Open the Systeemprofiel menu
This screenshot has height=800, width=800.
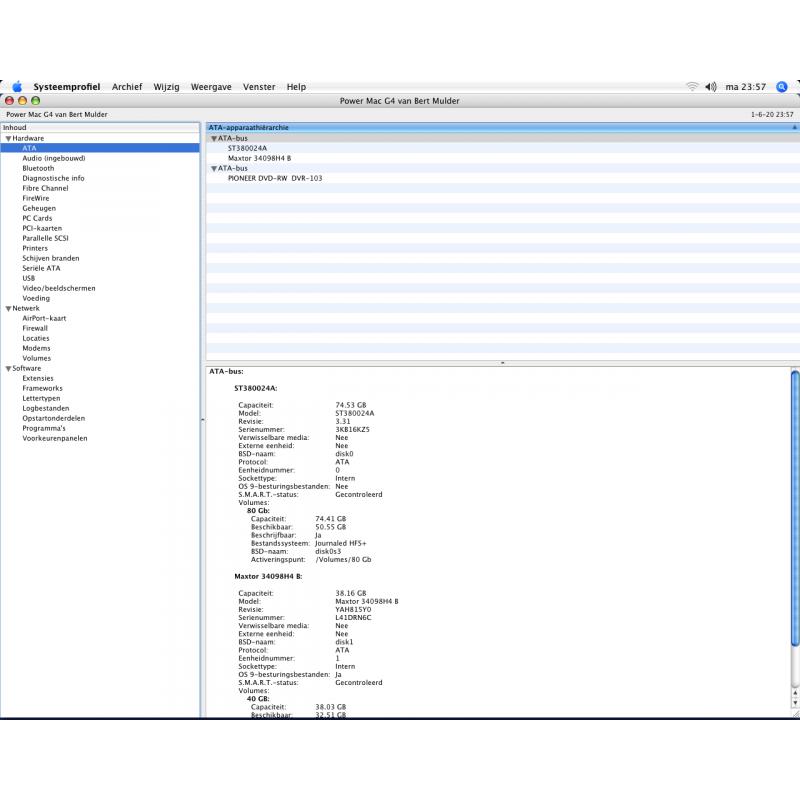click(67, 87)
